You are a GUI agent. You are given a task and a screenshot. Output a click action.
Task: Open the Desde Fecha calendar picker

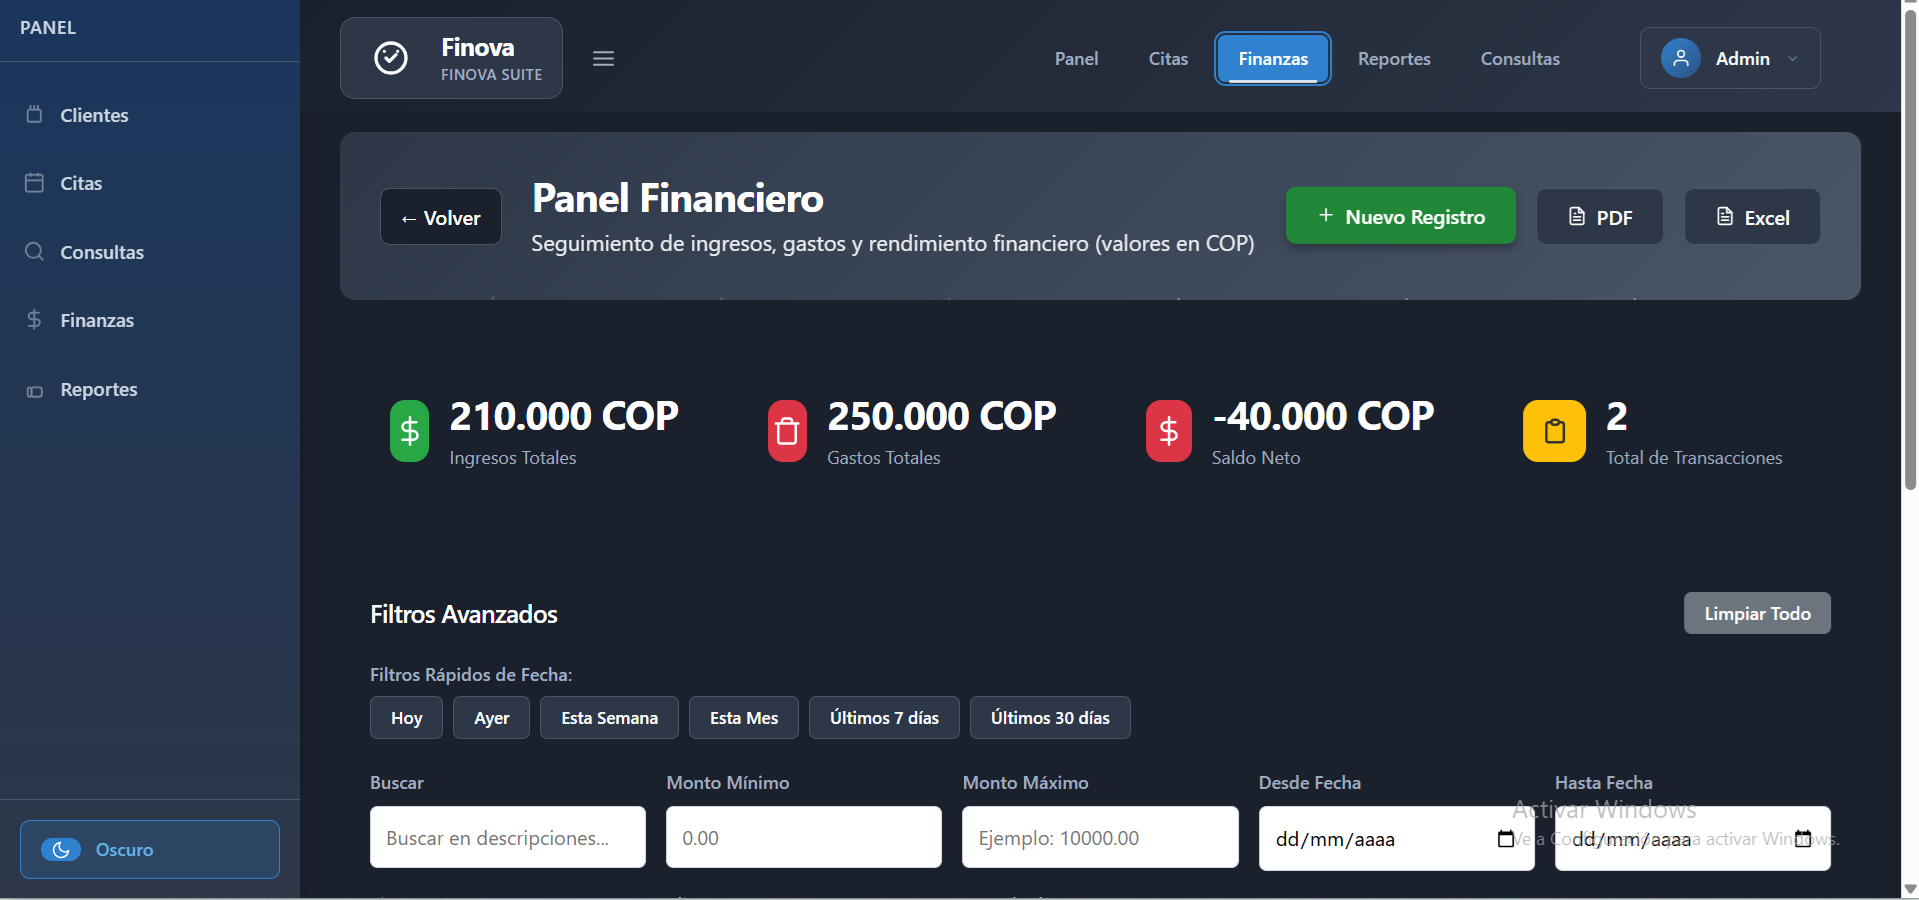coord(1506,839)
